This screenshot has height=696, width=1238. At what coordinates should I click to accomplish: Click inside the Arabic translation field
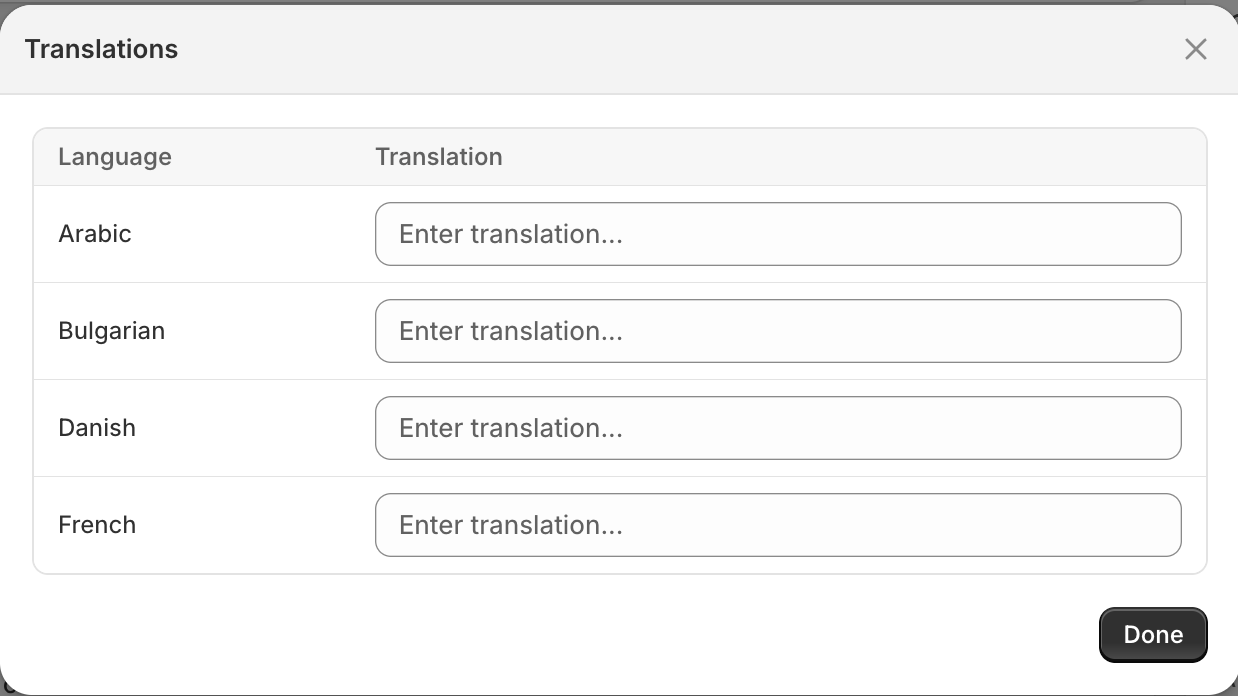point(778,234)
